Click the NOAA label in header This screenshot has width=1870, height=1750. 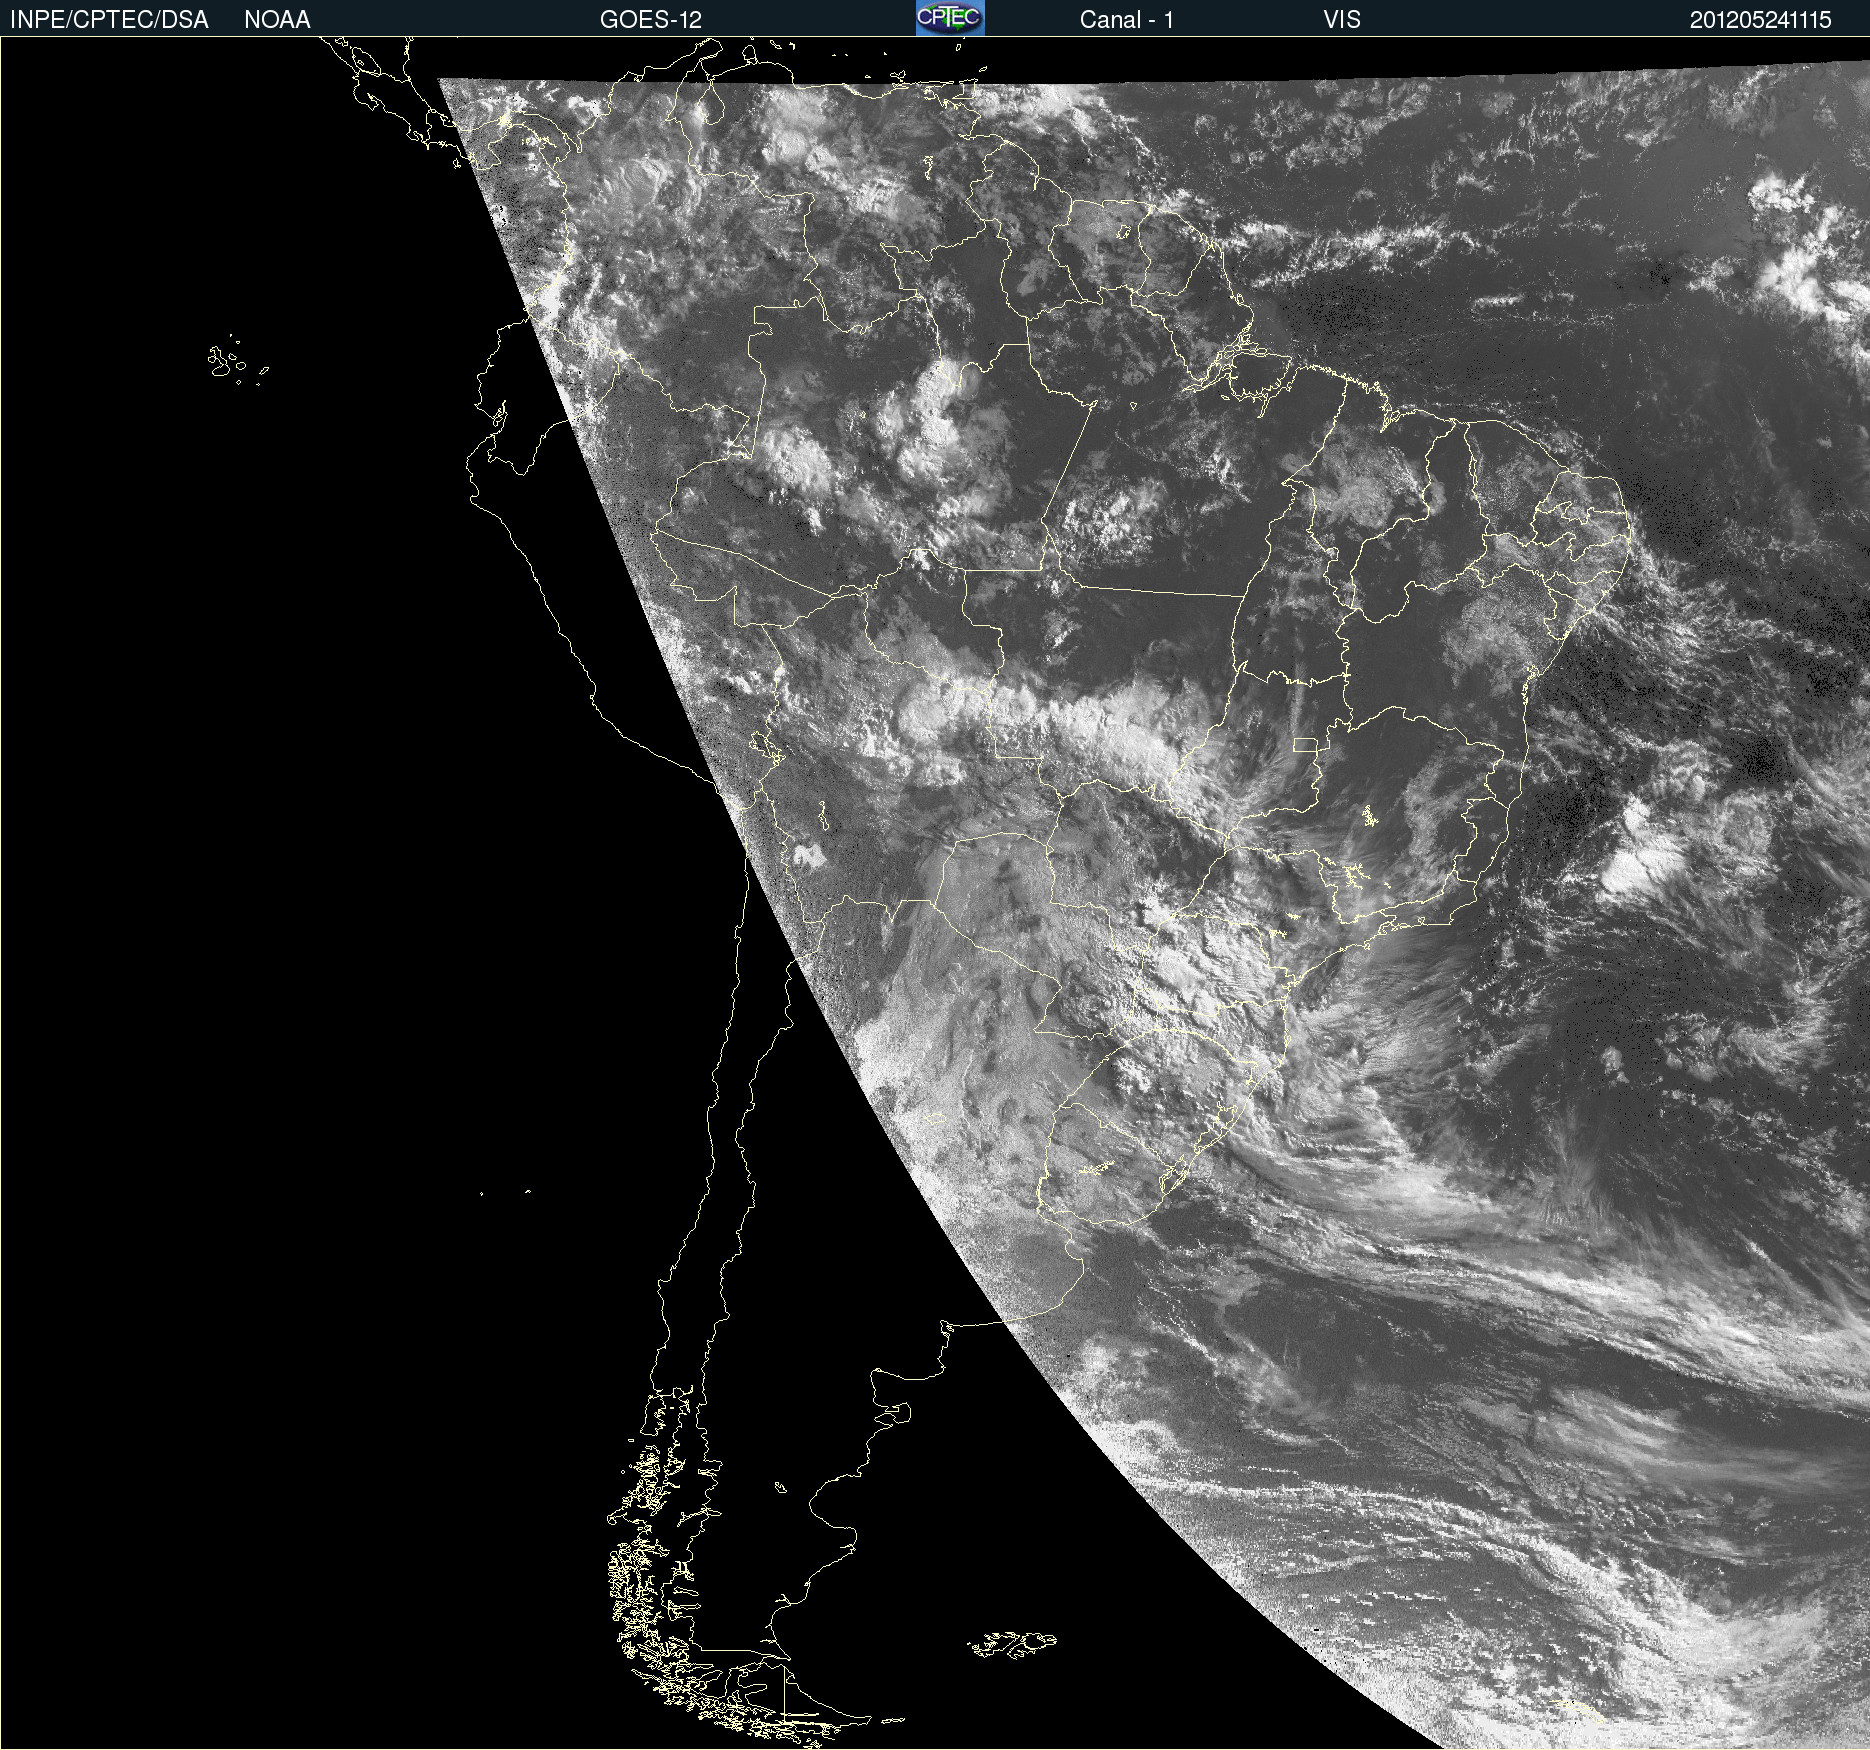point(277,20)
